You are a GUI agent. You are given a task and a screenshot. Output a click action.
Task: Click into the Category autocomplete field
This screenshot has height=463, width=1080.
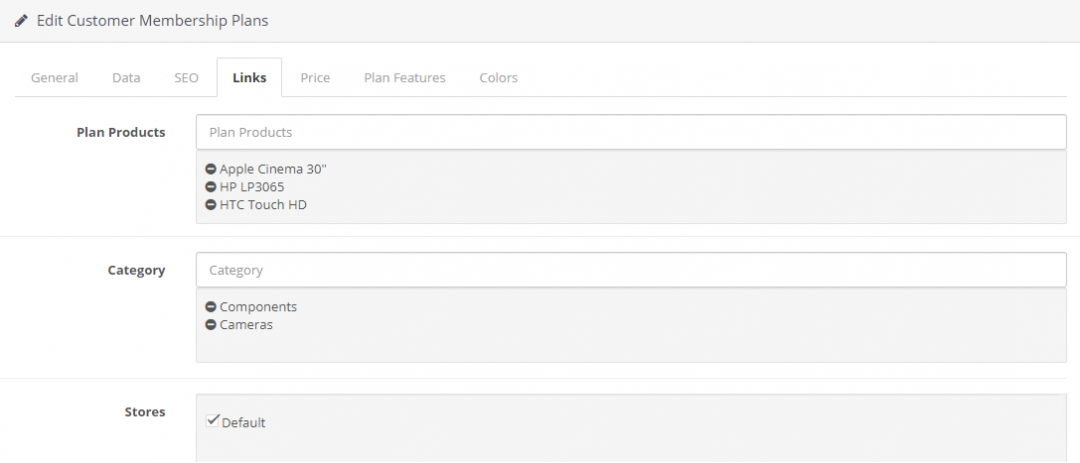click(x=631, y=270)
